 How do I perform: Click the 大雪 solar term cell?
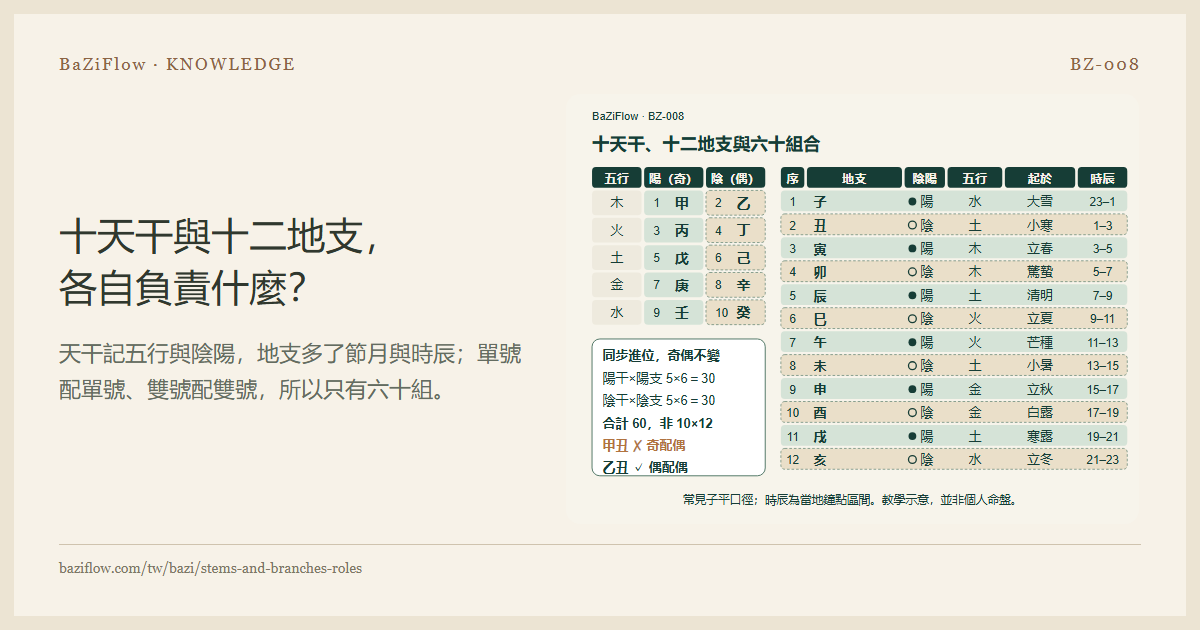[1040, 201]
